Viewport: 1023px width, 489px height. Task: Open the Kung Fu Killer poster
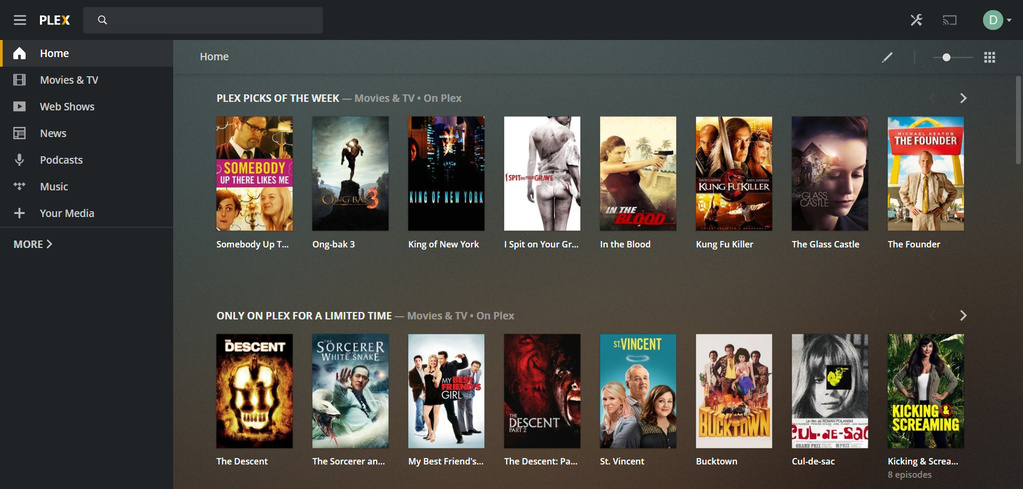coord(734,173)
